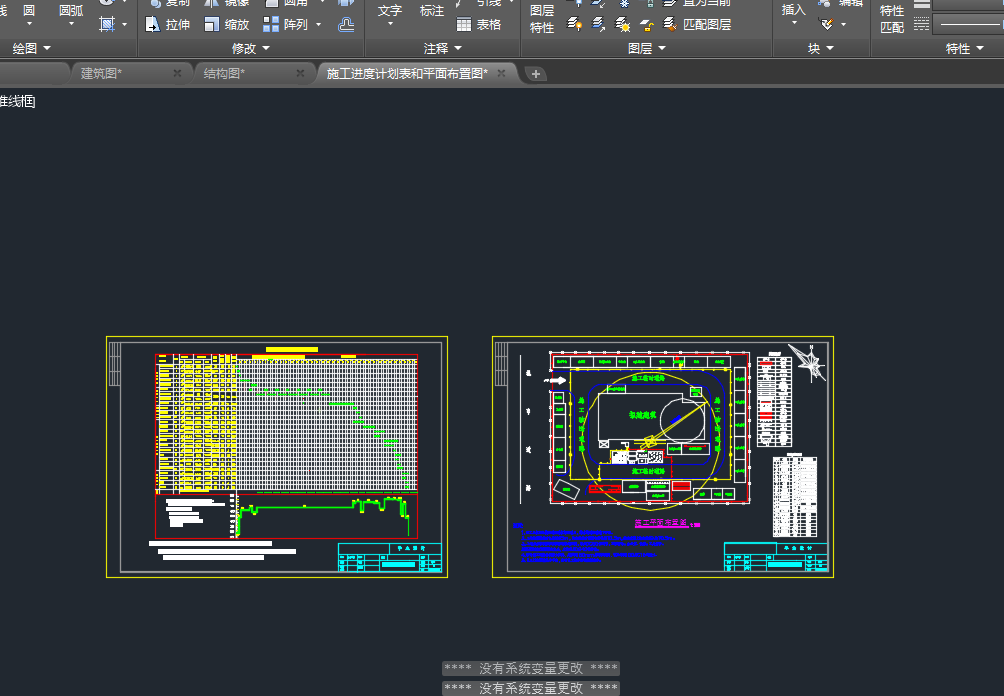Click Turn All Layers On icon
Image resolution: width=1004 pixels, height=696 pixels.
click(x=575, y=25)
